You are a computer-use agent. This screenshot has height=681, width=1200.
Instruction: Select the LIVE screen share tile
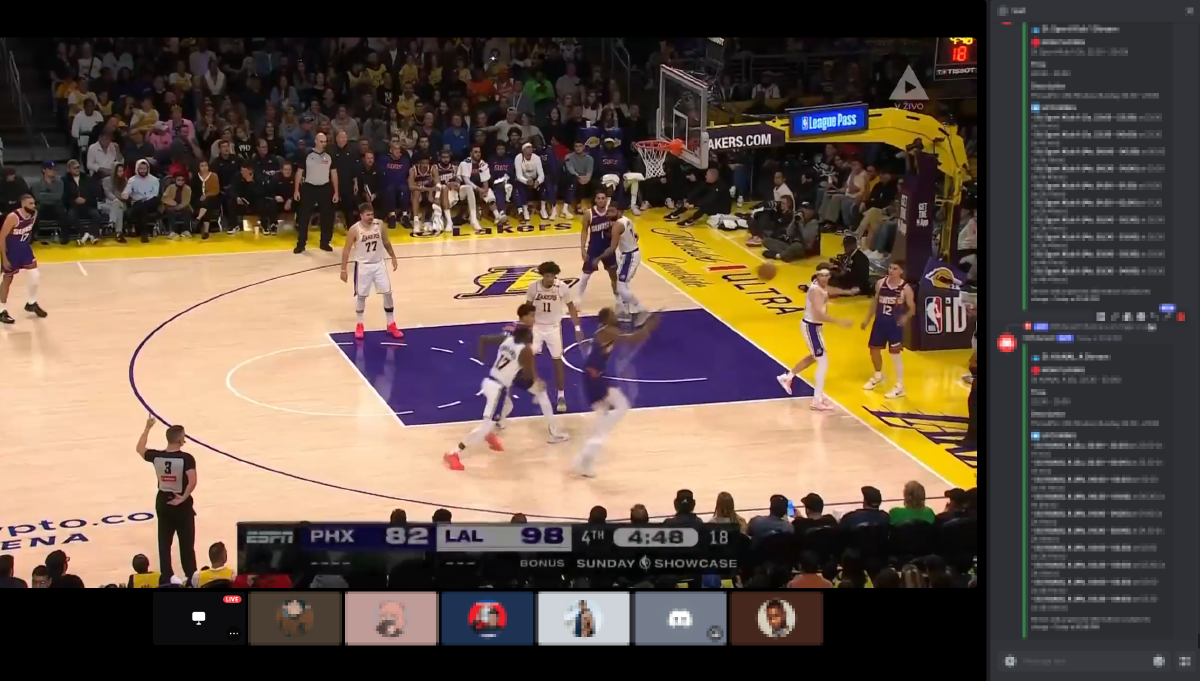(x=199, y=618)
